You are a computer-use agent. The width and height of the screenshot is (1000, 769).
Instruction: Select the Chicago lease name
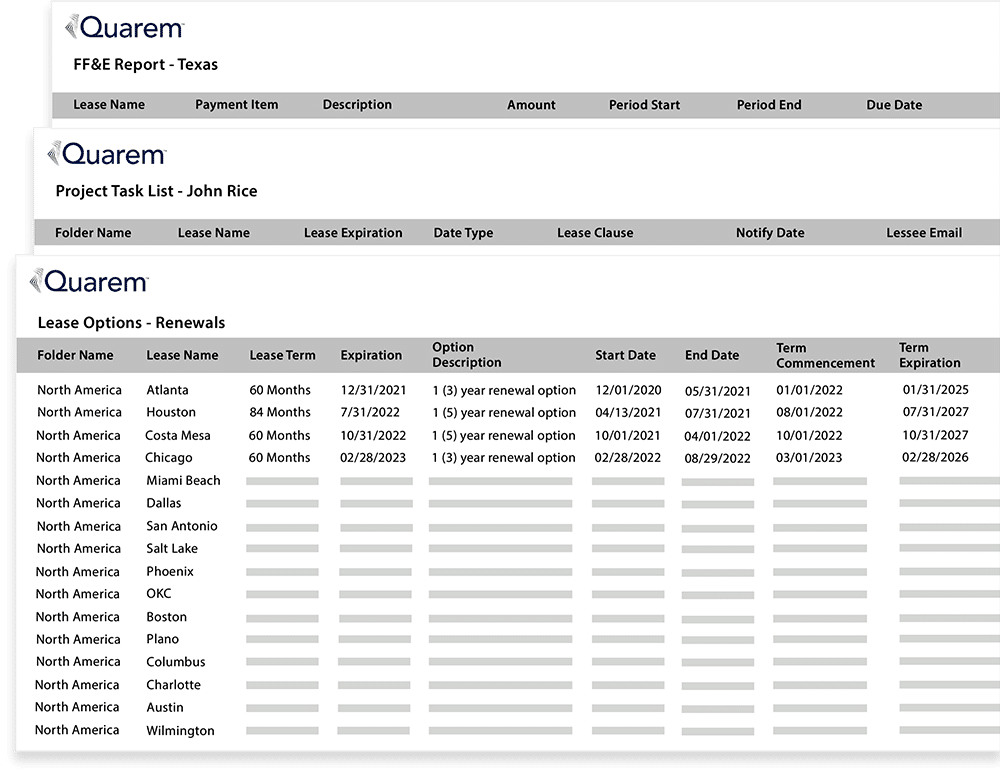[x=168, y=458]
